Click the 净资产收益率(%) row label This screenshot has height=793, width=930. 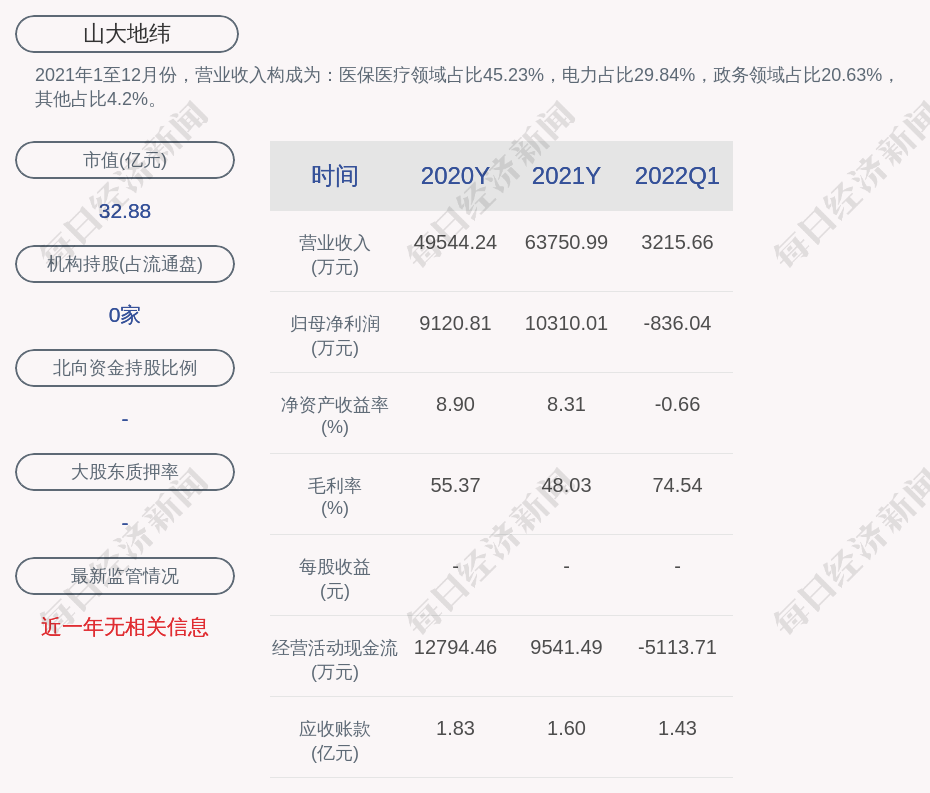(335, 416)
